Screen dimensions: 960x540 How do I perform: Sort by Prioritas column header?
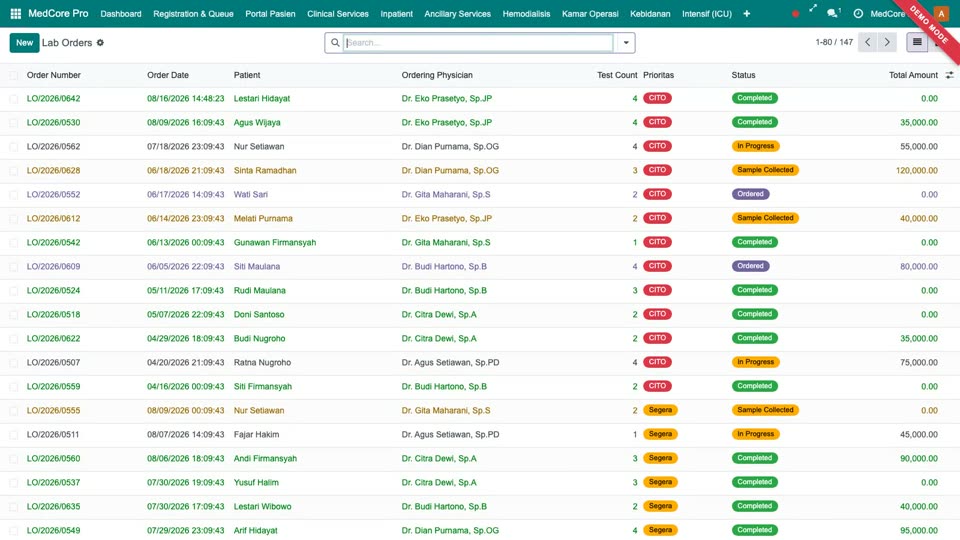(658, 75)
